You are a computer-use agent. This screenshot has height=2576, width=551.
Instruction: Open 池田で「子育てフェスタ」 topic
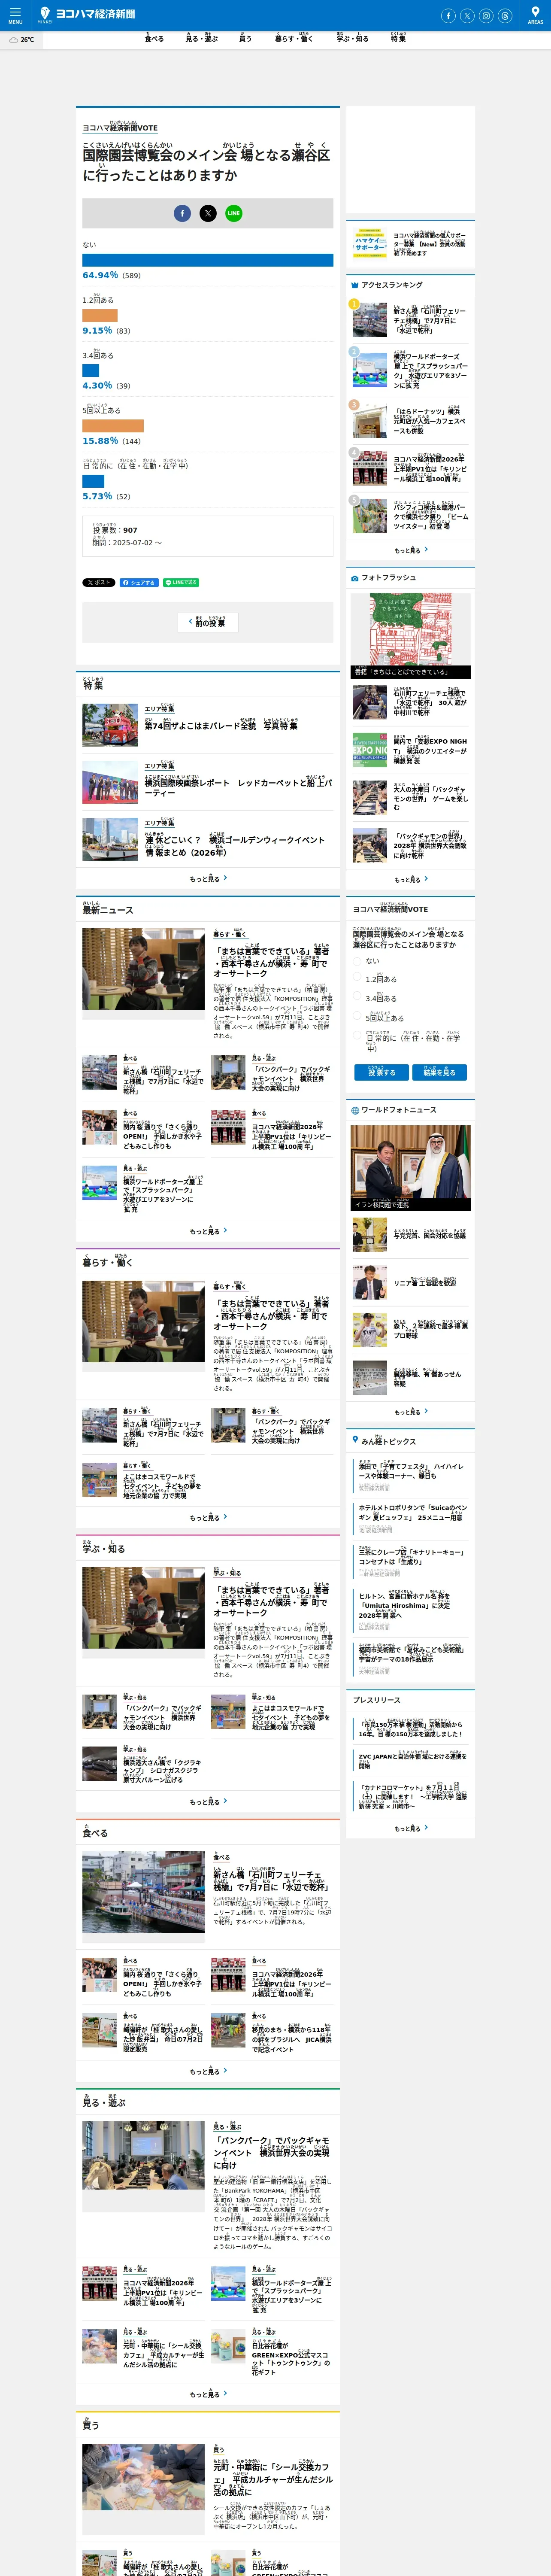(411, 1470)
